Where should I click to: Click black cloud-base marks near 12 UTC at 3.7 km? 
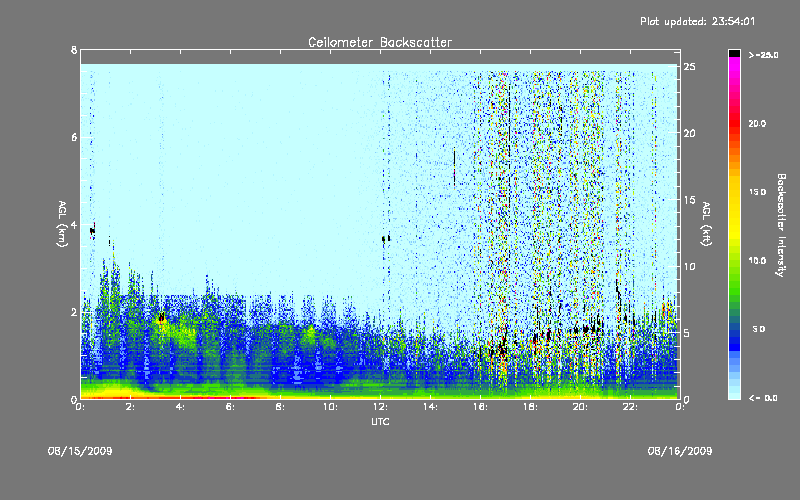386,238
